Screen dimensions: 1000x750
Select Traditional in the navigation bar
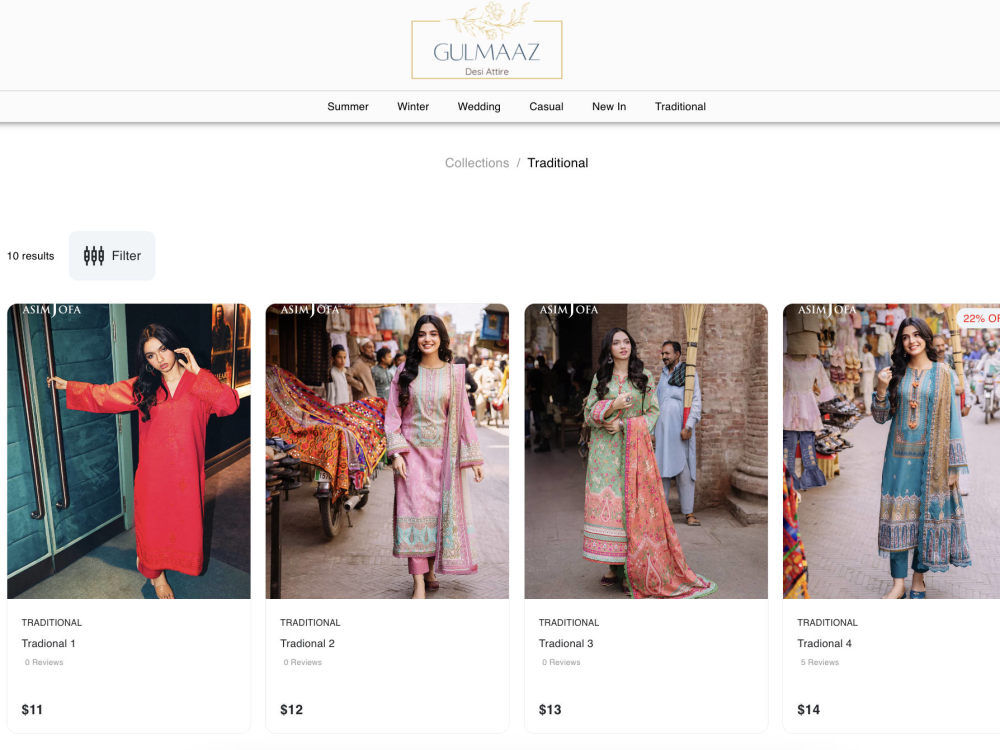[x=680, y=107]
